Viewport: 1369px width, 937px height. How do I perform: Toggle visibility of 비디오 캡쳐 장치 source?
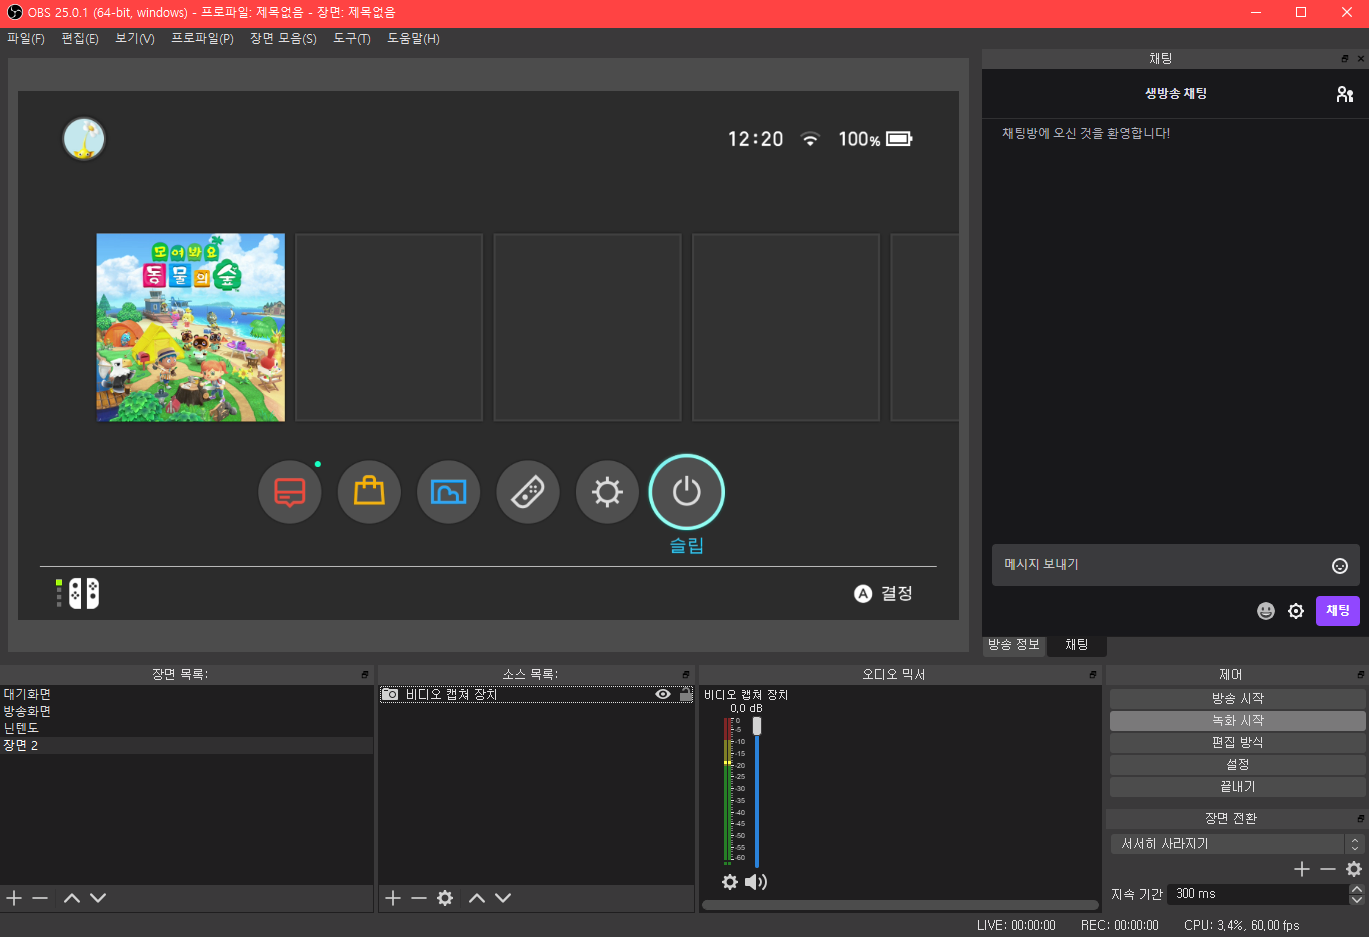click(663, 694)
